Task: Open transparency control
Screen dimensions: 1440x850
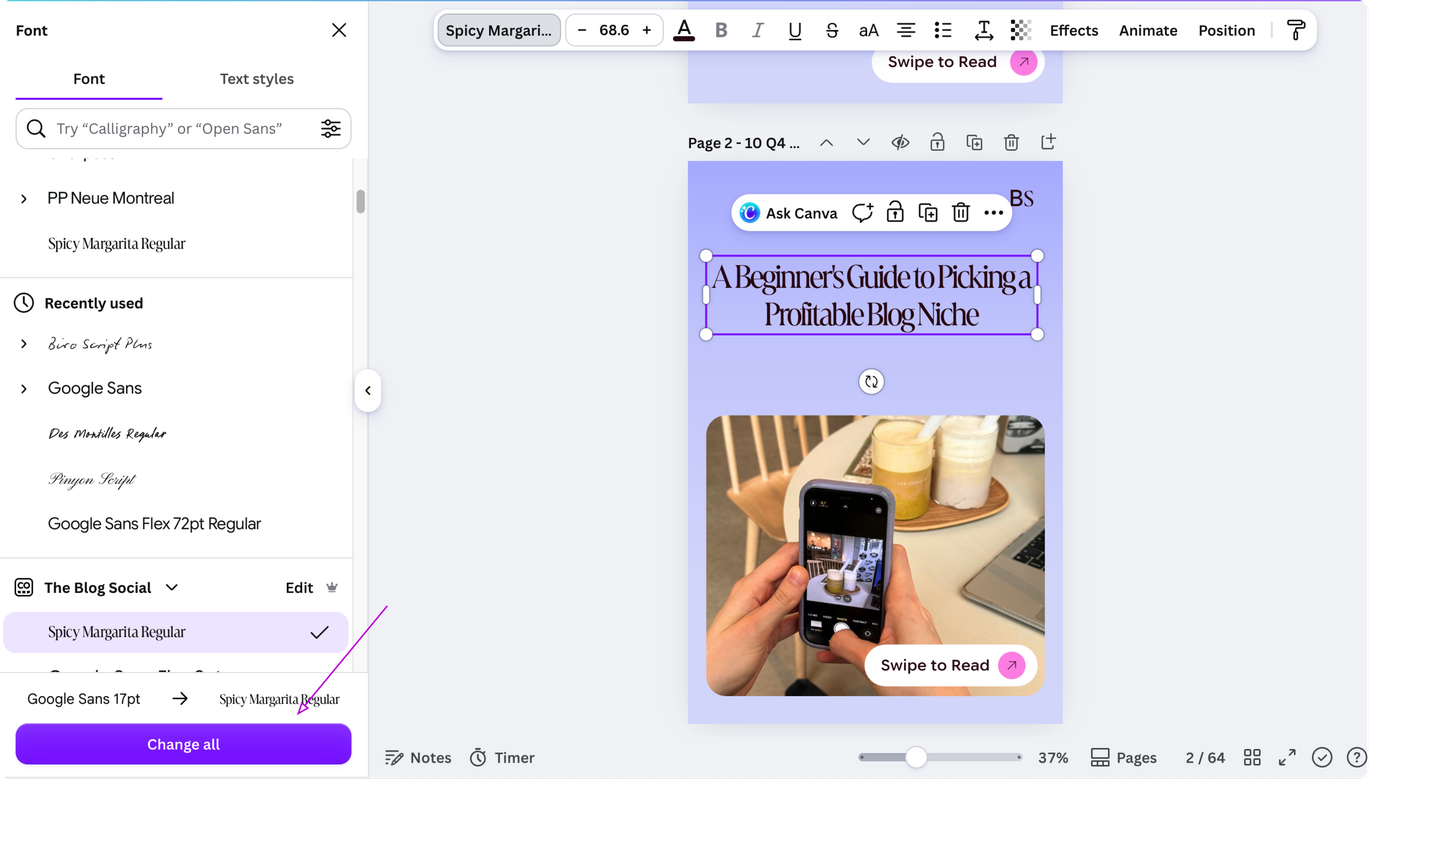Action: 1021,30
